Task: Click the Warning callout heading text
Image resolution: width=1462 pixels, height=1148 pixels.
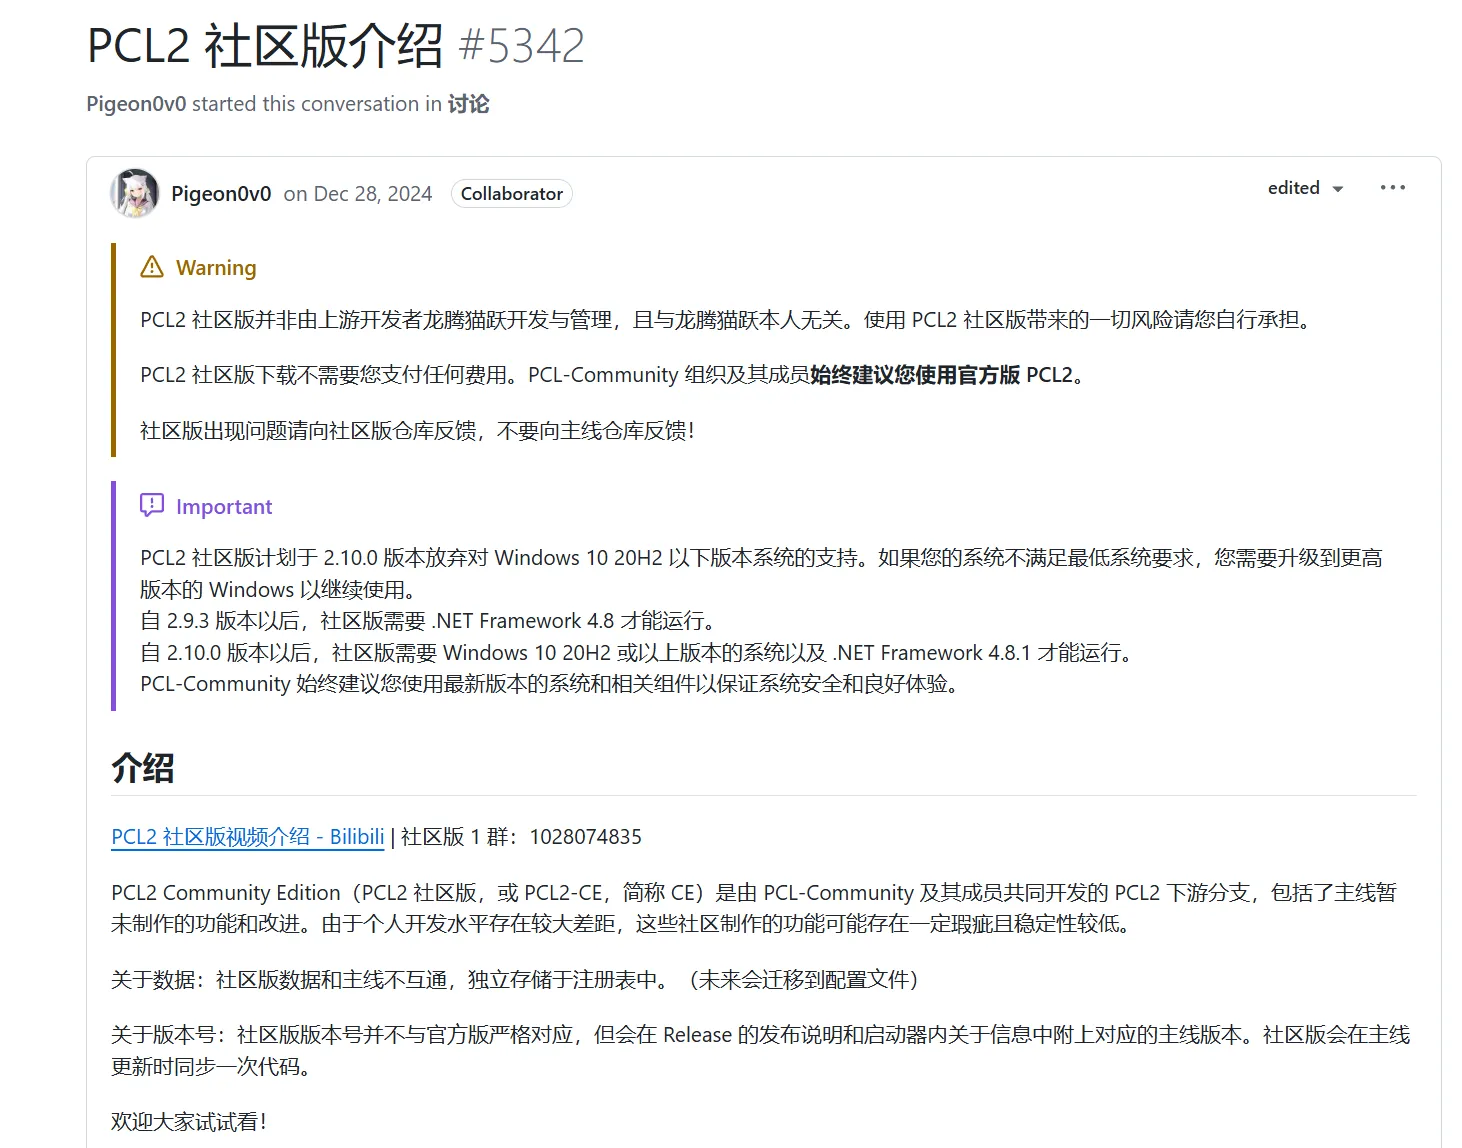Action: tap(216, 268)
